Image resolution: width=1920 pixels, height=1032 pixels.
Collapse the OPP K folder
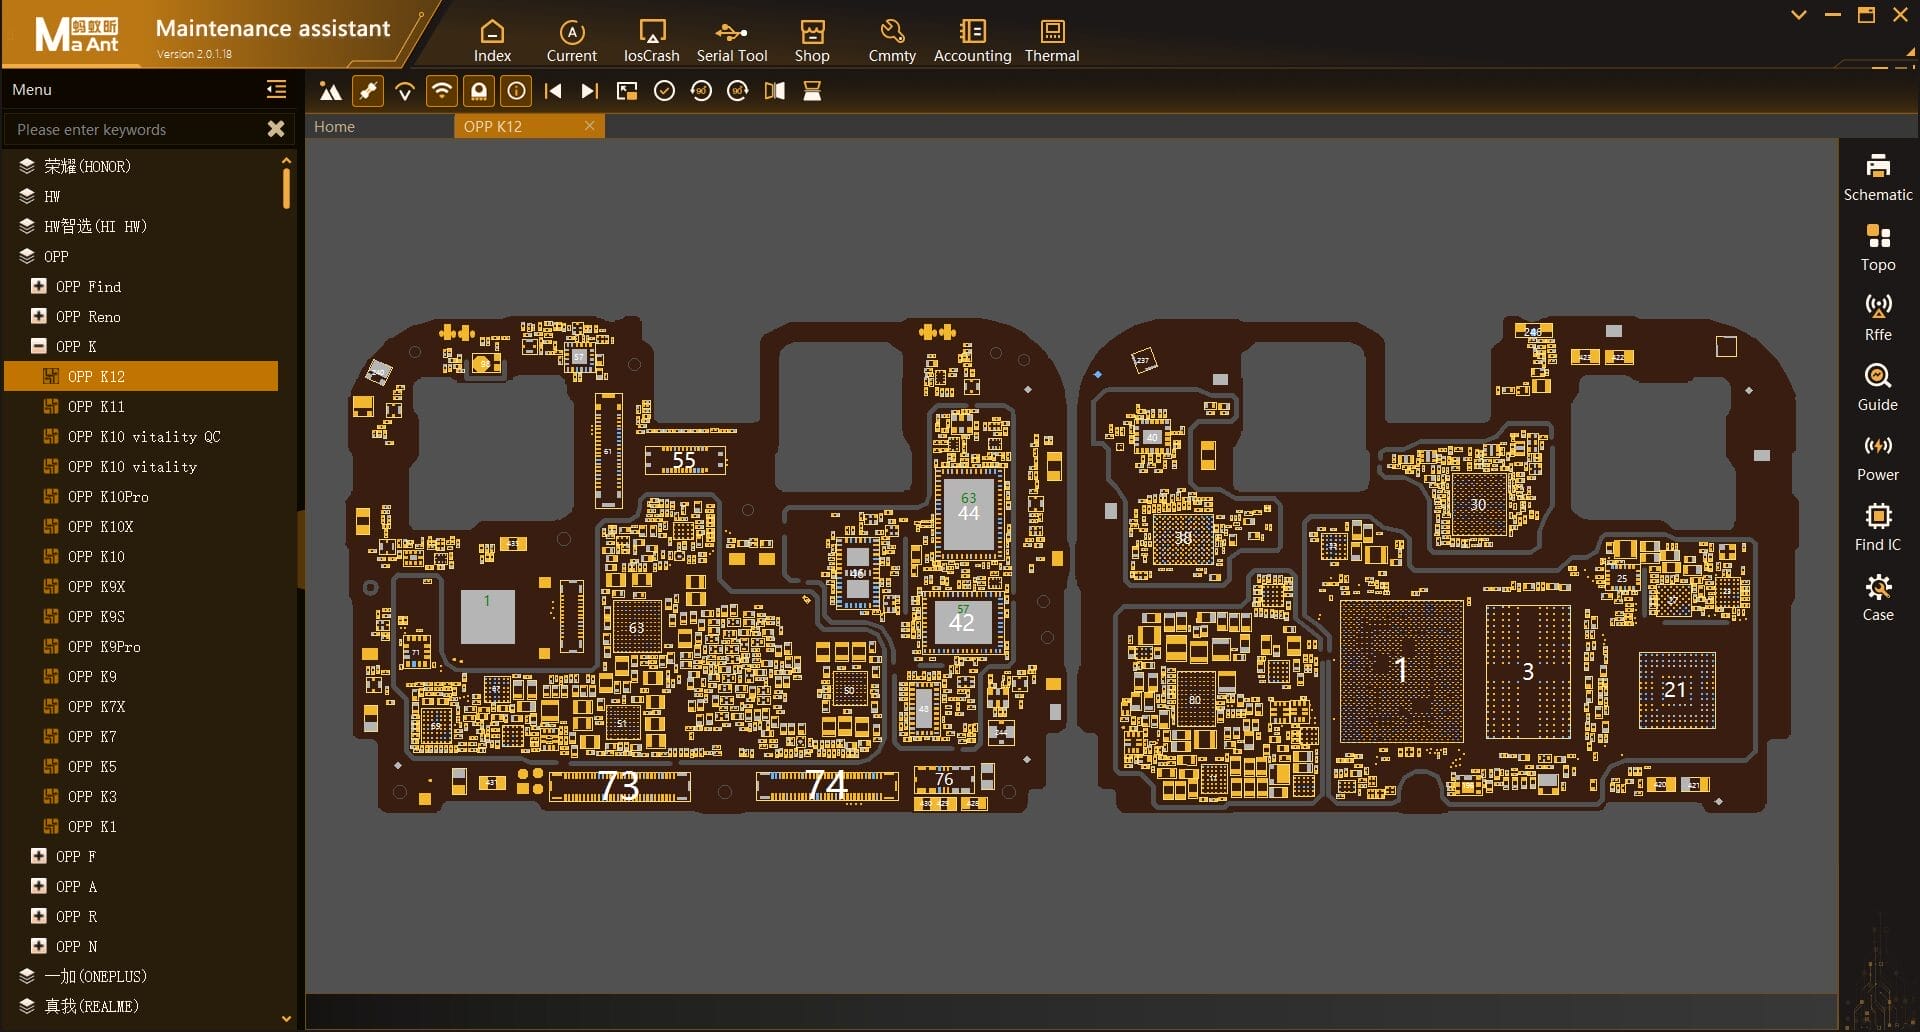(x=39, y=347)
